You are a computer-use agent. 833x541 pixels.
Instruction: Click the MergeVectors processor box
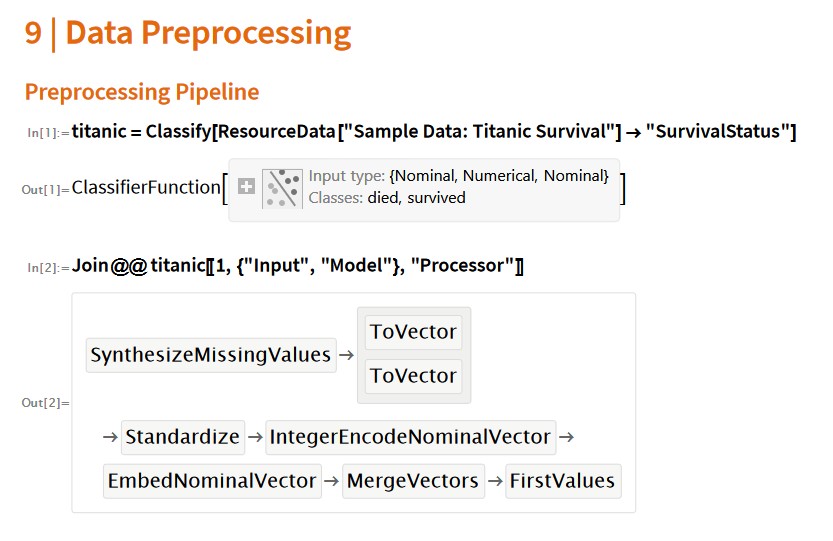point(413,481)
